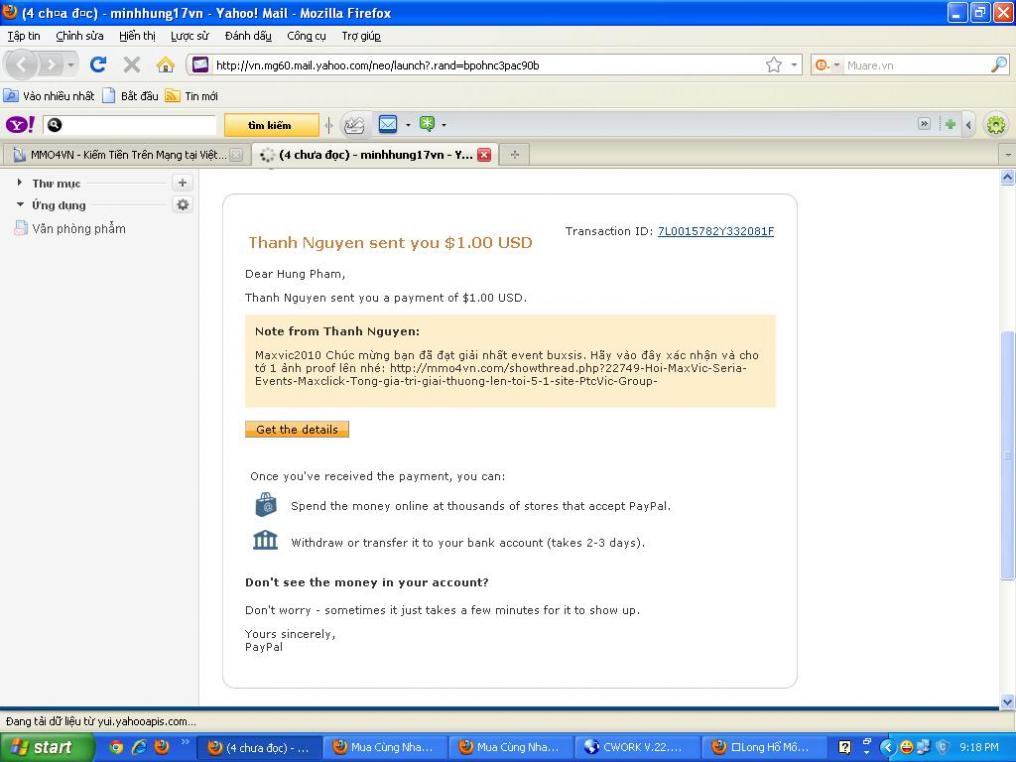Launch Internet Explorer from quick launch

tap(139, 747)
